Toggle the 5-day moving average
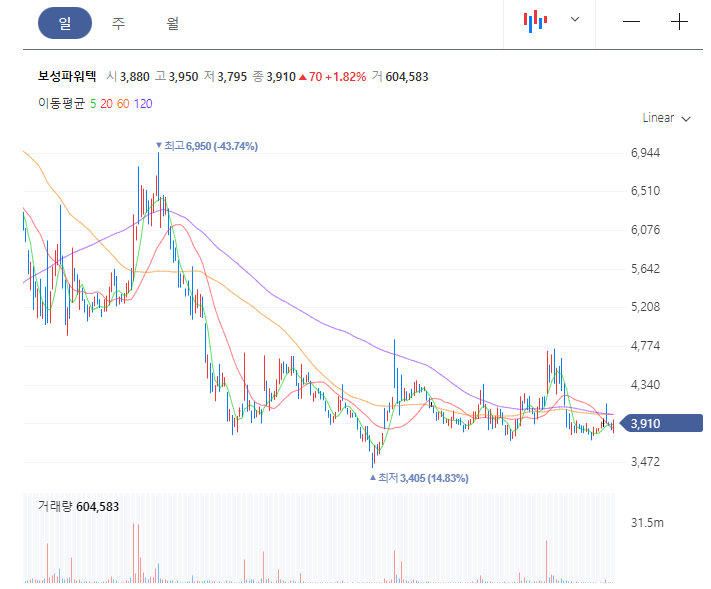 pyautogui.click(x=93, y=104)
